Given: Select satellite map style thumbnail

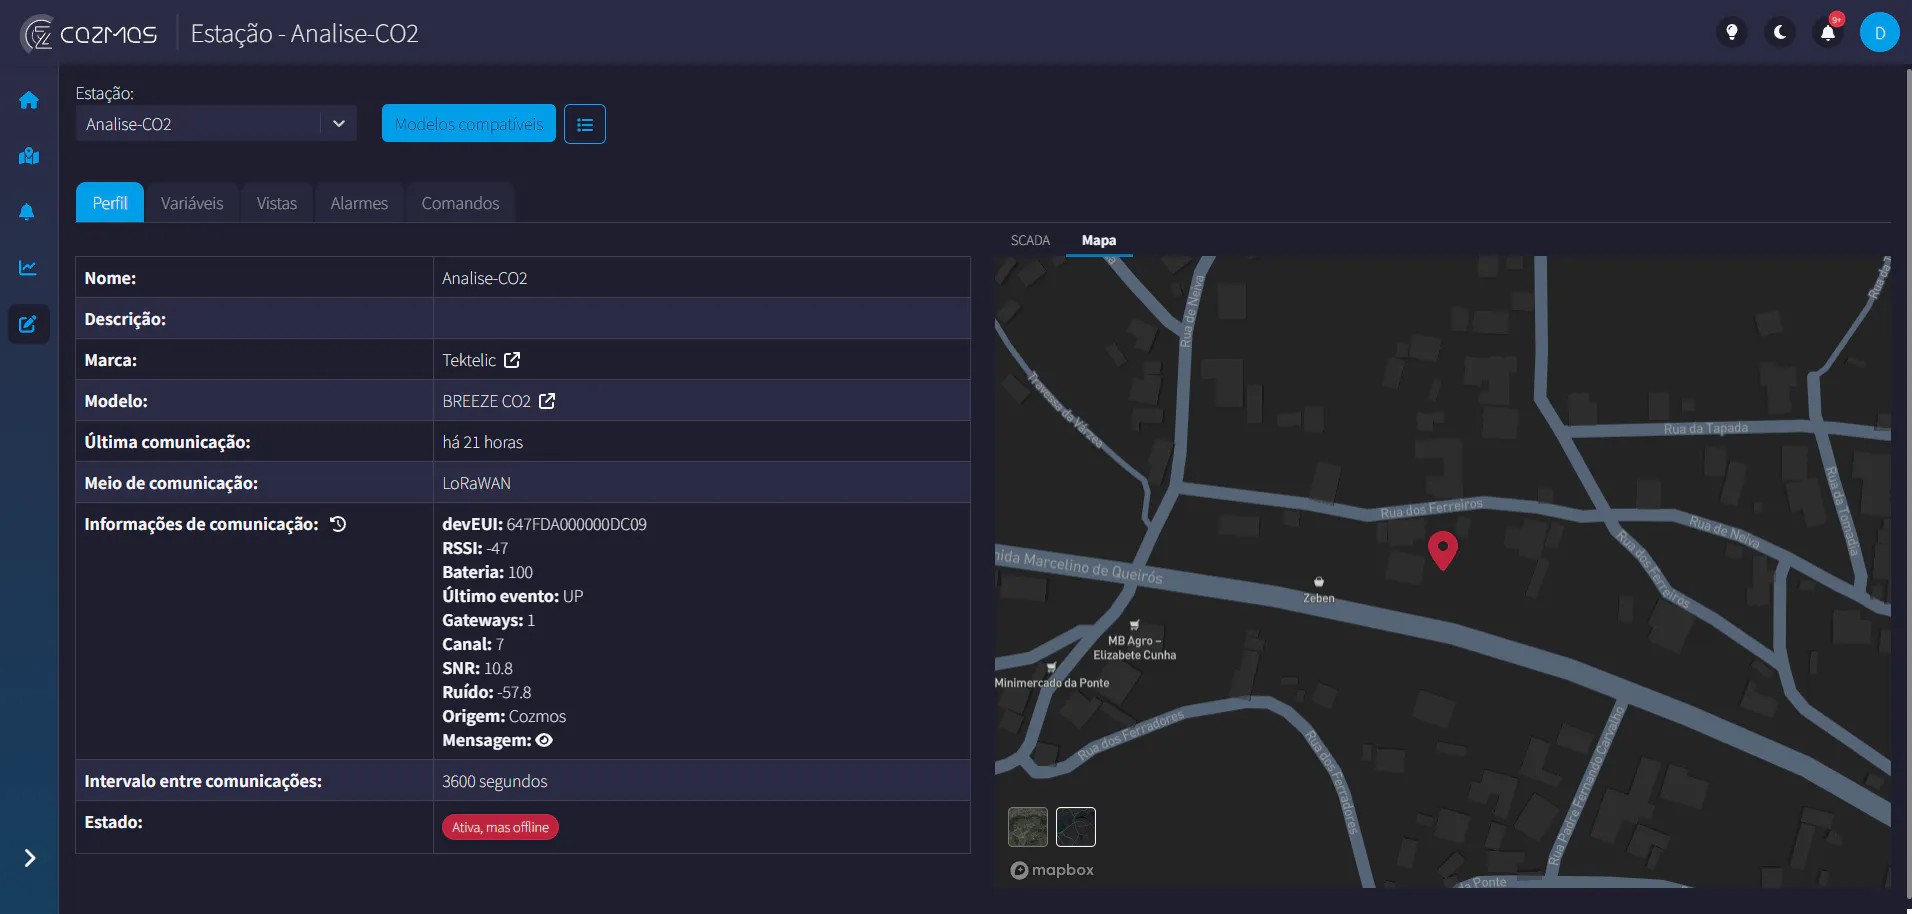Looking at the screenshot, I should click(1028, 827).
